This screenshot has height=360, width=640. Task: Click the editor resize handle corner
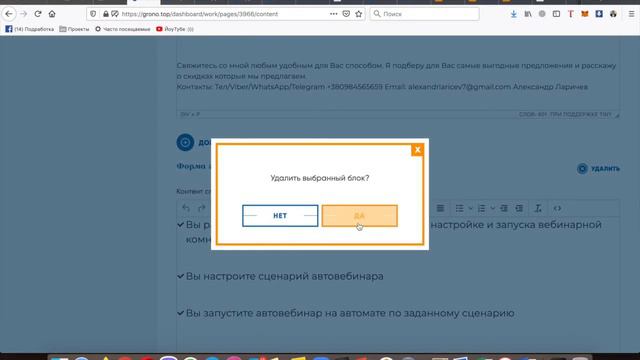coord(617,115)
